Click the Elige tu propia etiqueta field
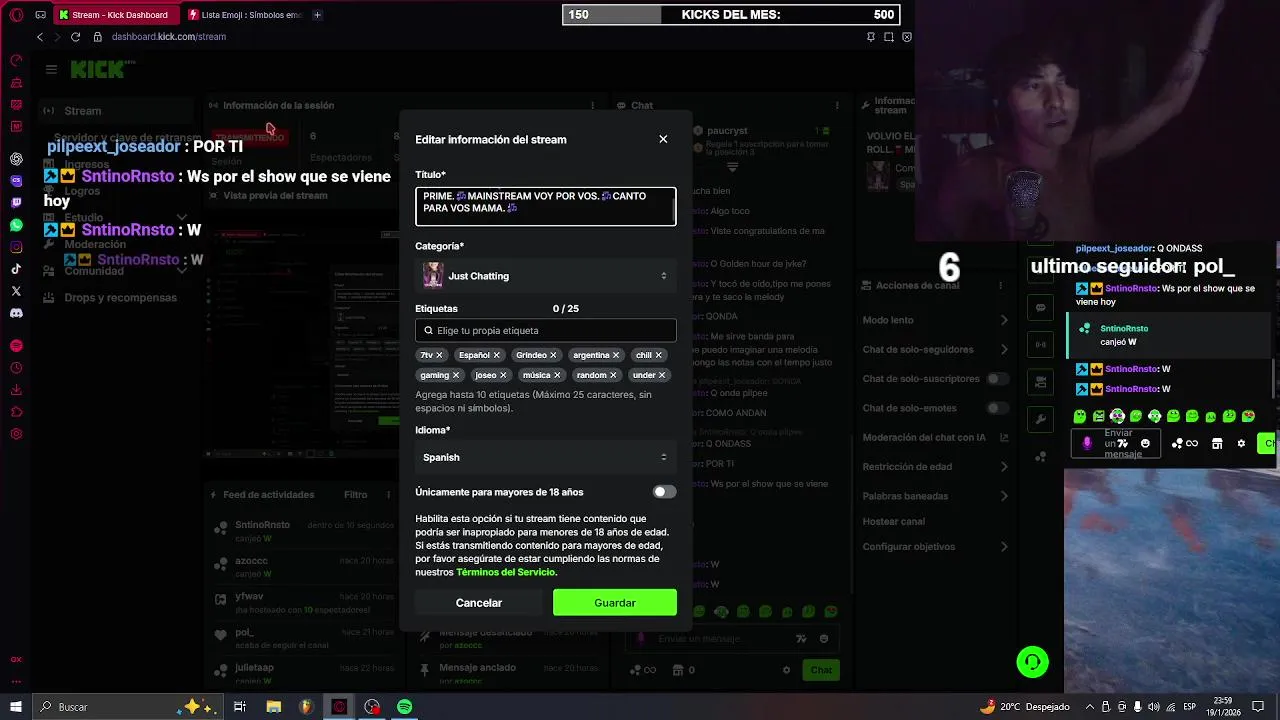 coord(546,330)
